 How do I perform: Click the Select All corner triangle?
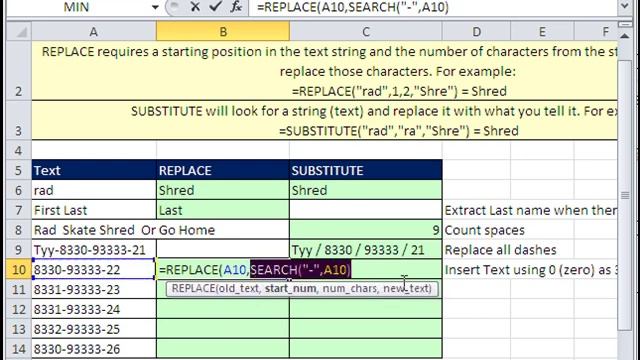tap(19, 32)
